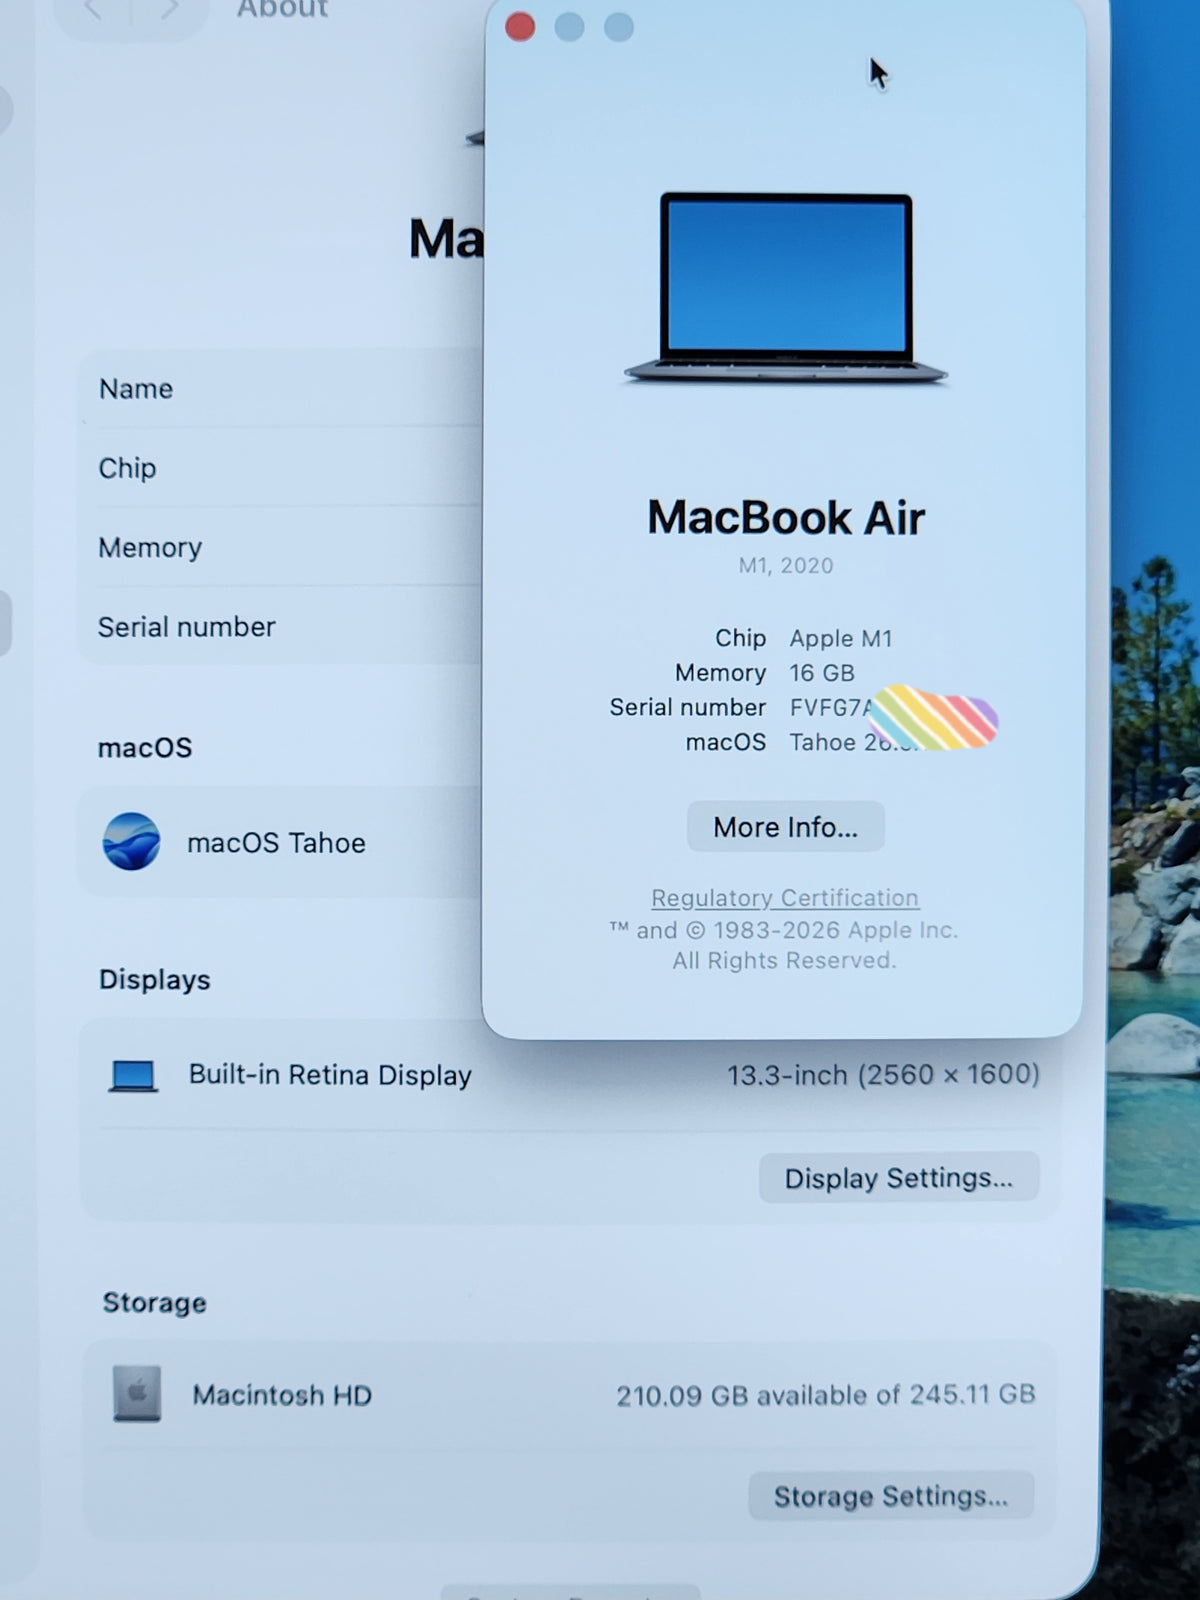The width and height of the screenshot is (1200, 1600).
Task: Zoom the About This Mac window
Action: [x=619, y=27]
